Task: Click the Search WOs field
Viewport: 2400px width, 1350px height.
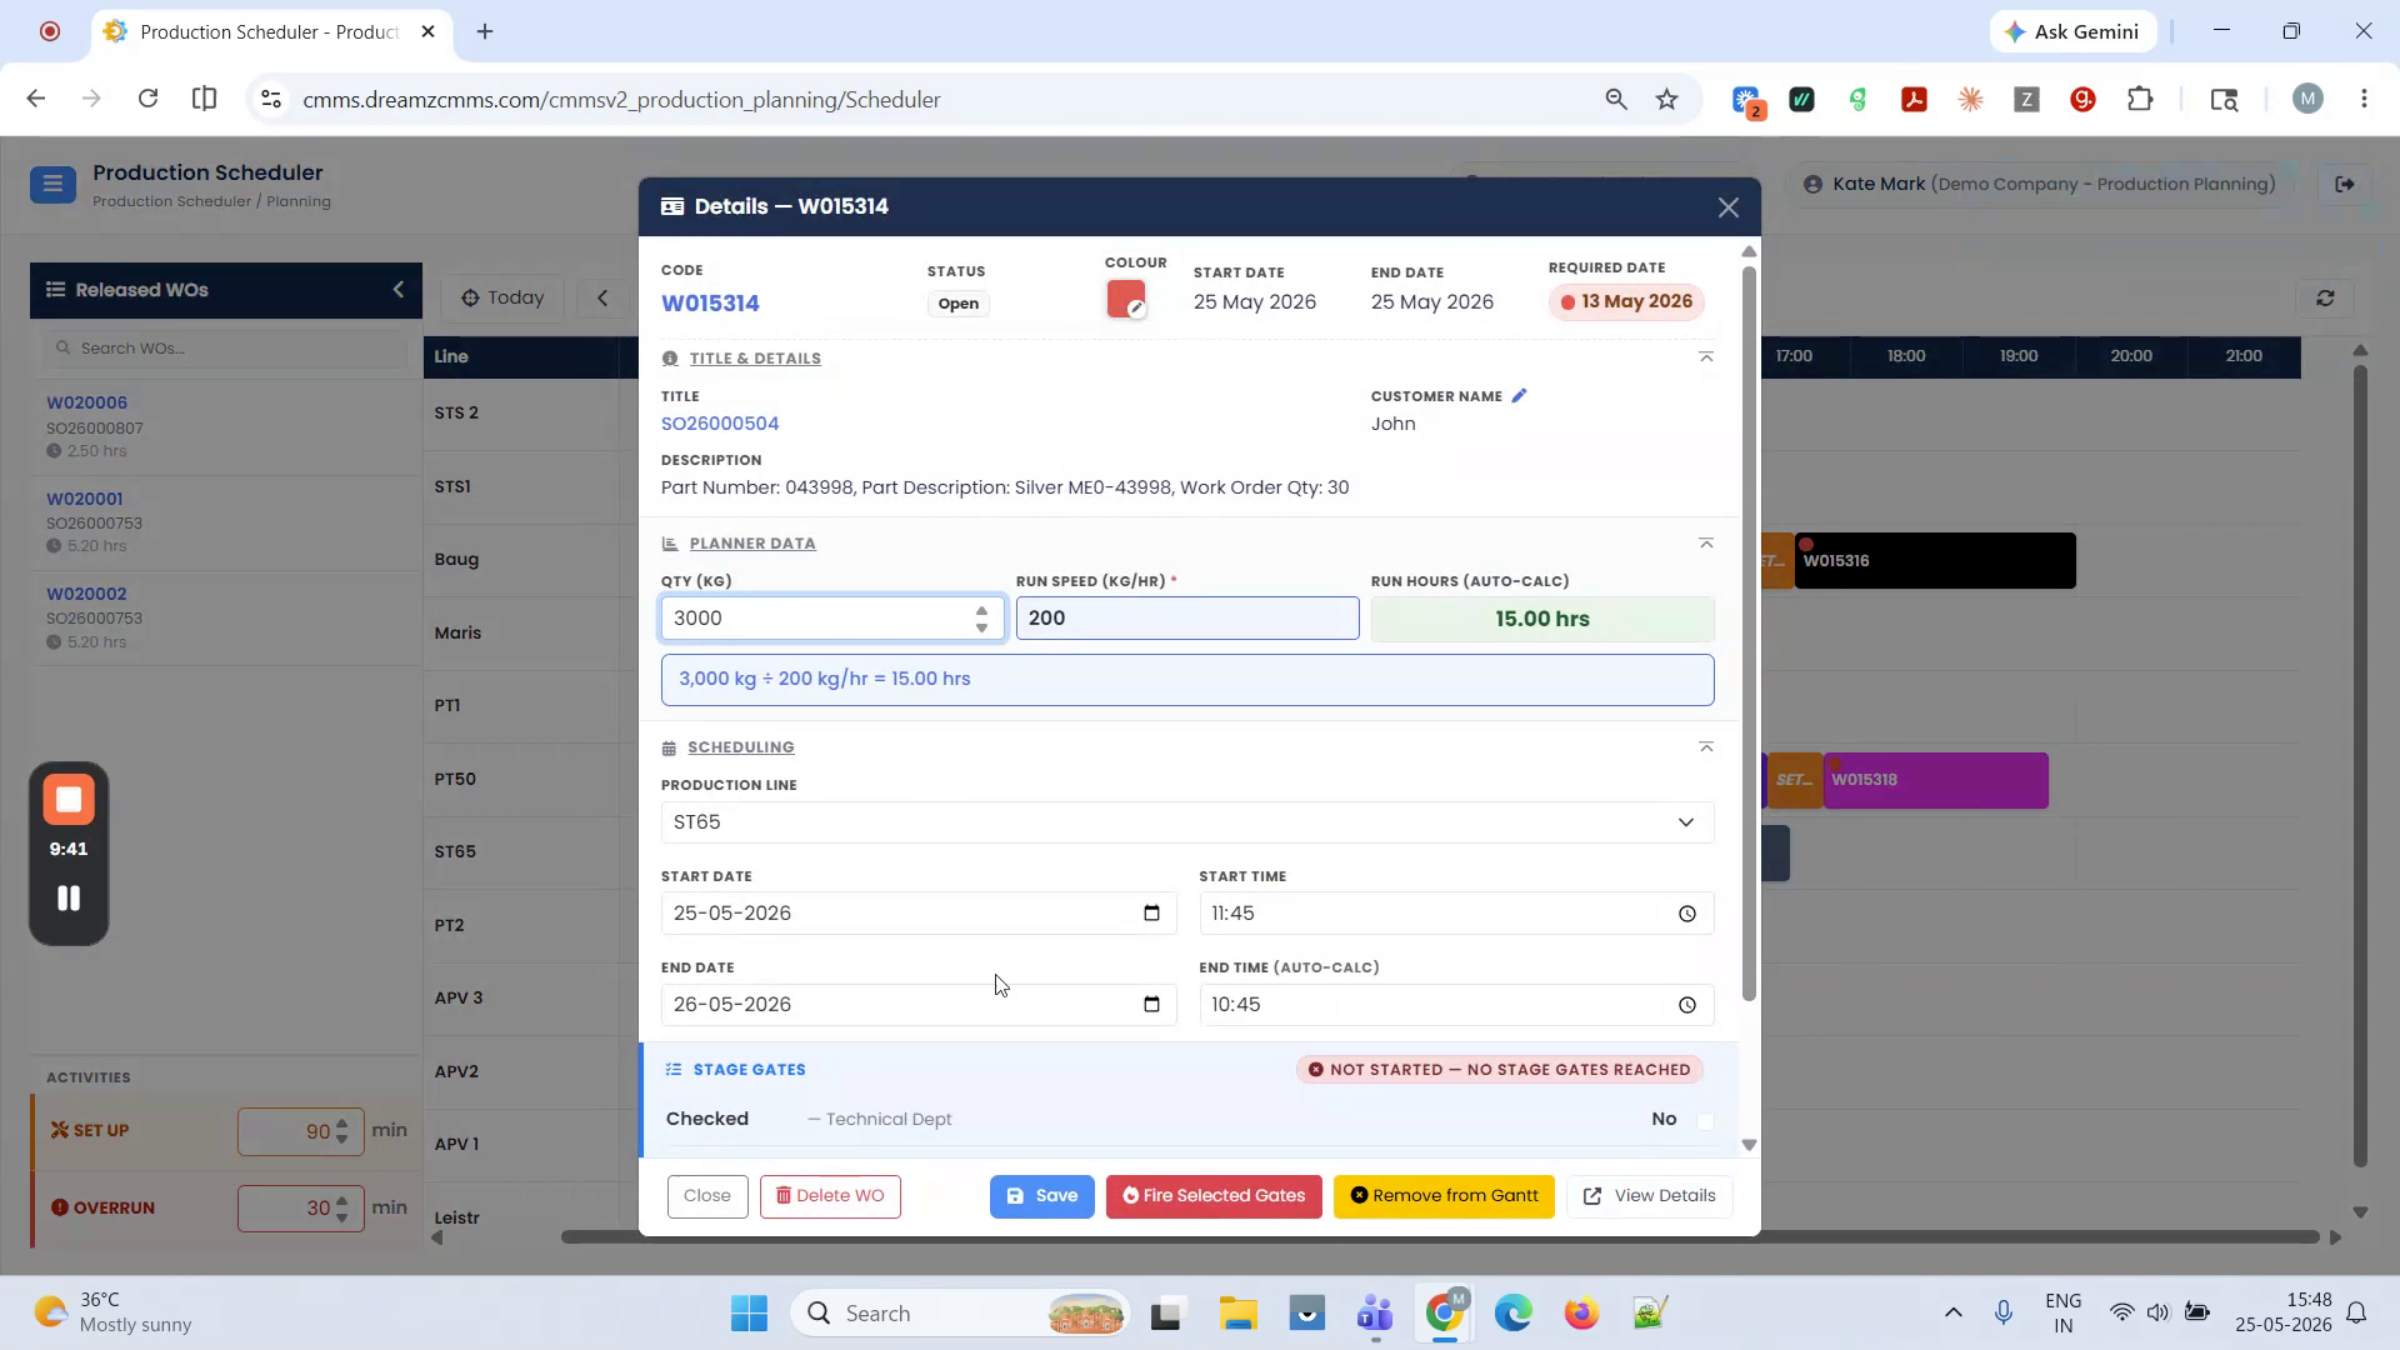Action: click(x=226, y=348)
